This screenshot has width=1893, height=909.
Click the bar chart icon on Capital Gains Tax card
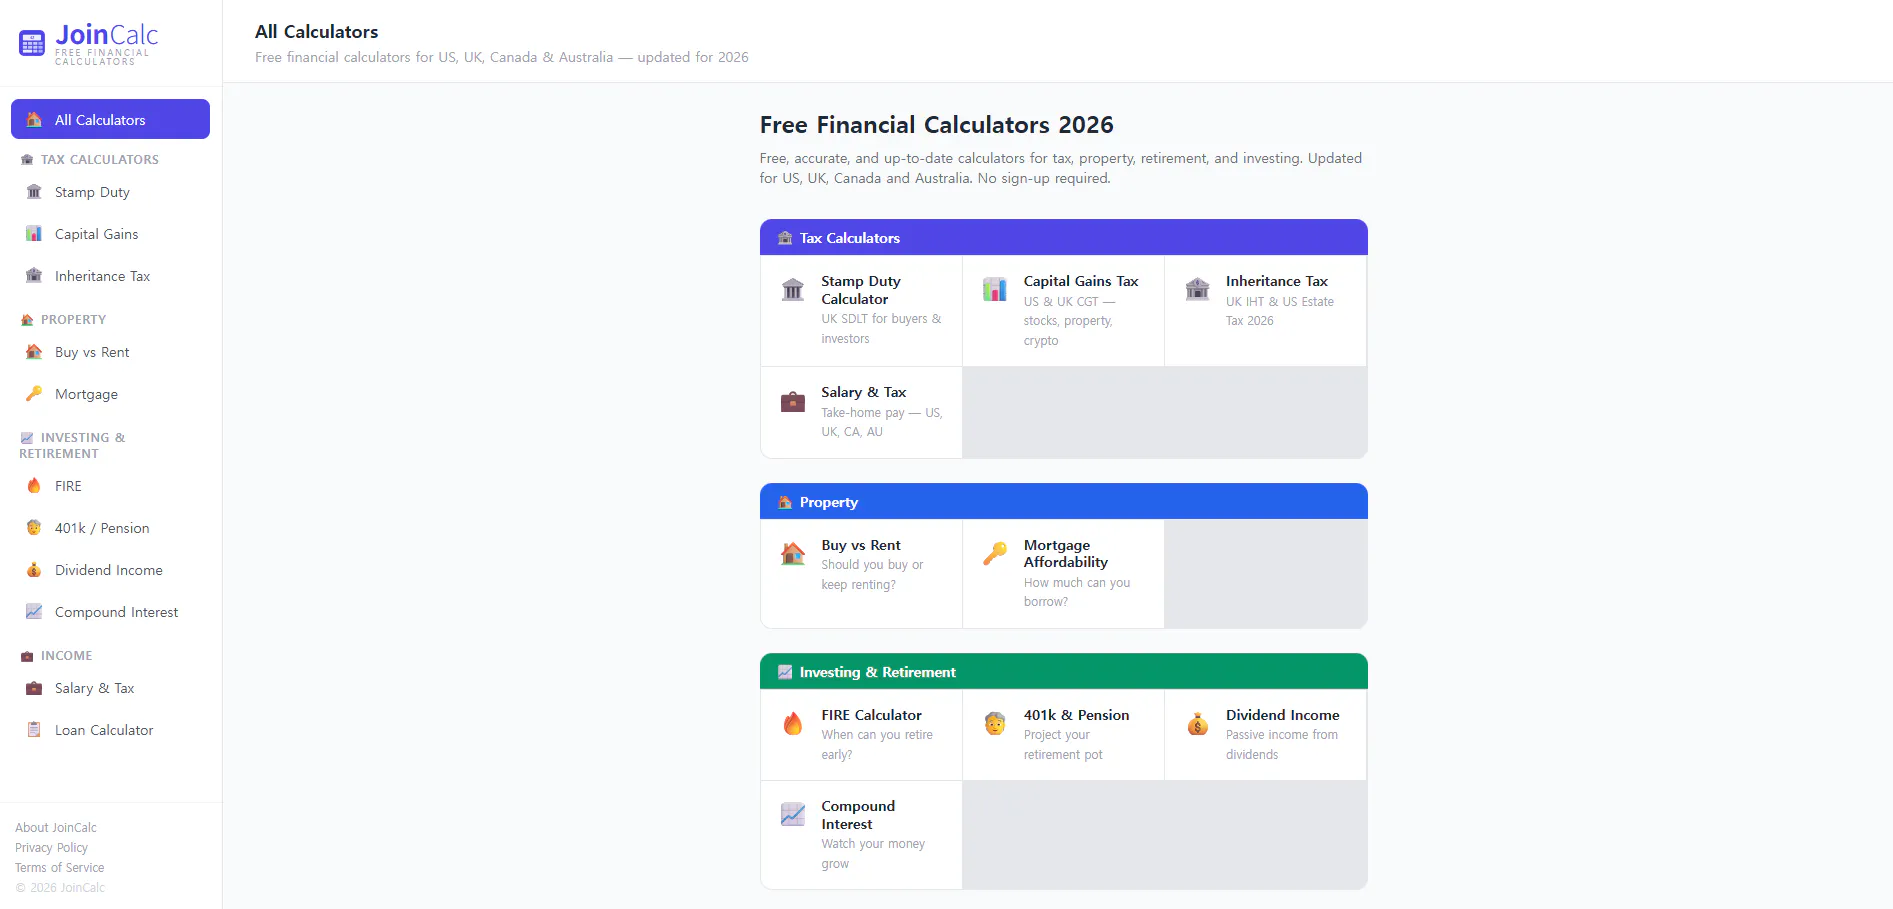point(995,289)
